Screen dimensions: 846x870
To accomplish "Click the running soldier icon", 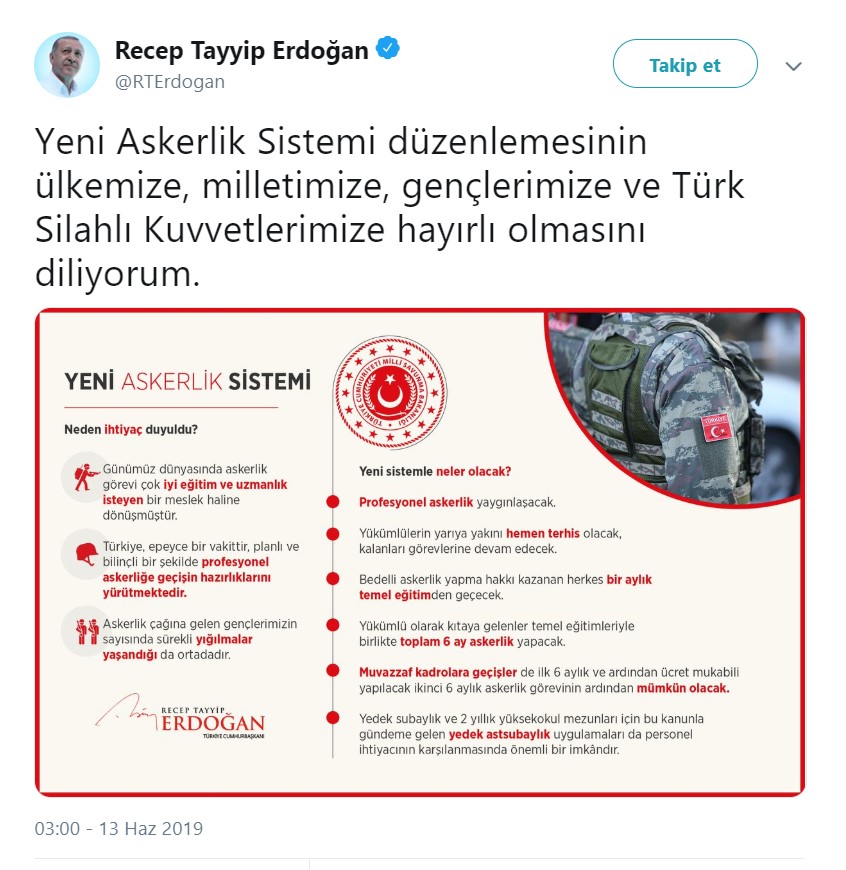I will [x=85, y=477].
